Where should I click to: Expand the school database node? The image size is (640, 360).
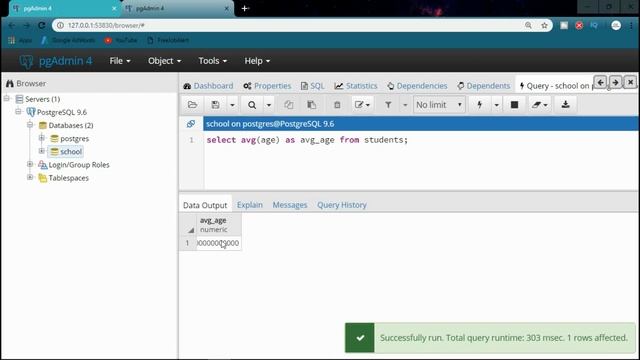point(42,151)
